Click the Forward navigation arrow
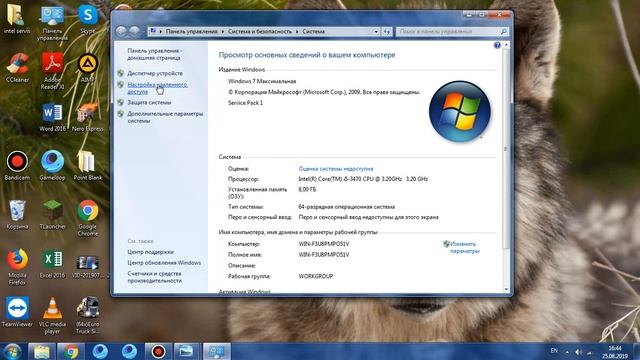 (134, 31)
